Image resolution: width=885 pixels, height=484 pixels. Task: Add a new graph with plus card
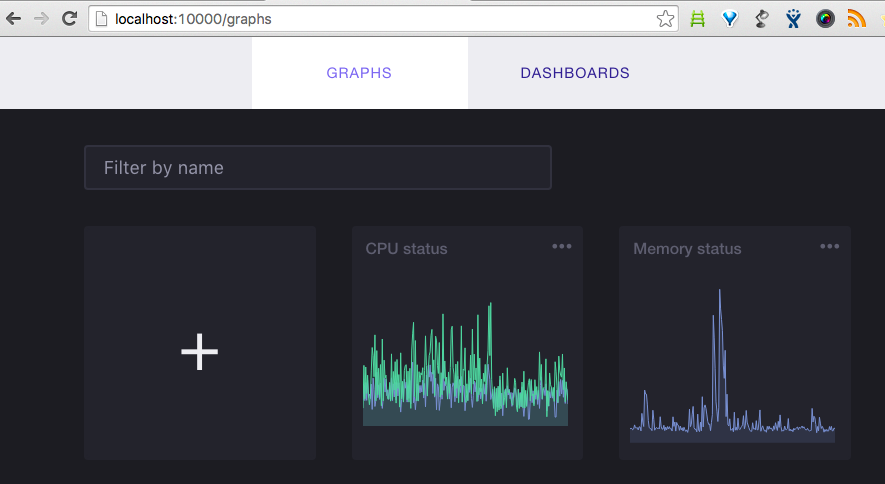pos(200,343)
